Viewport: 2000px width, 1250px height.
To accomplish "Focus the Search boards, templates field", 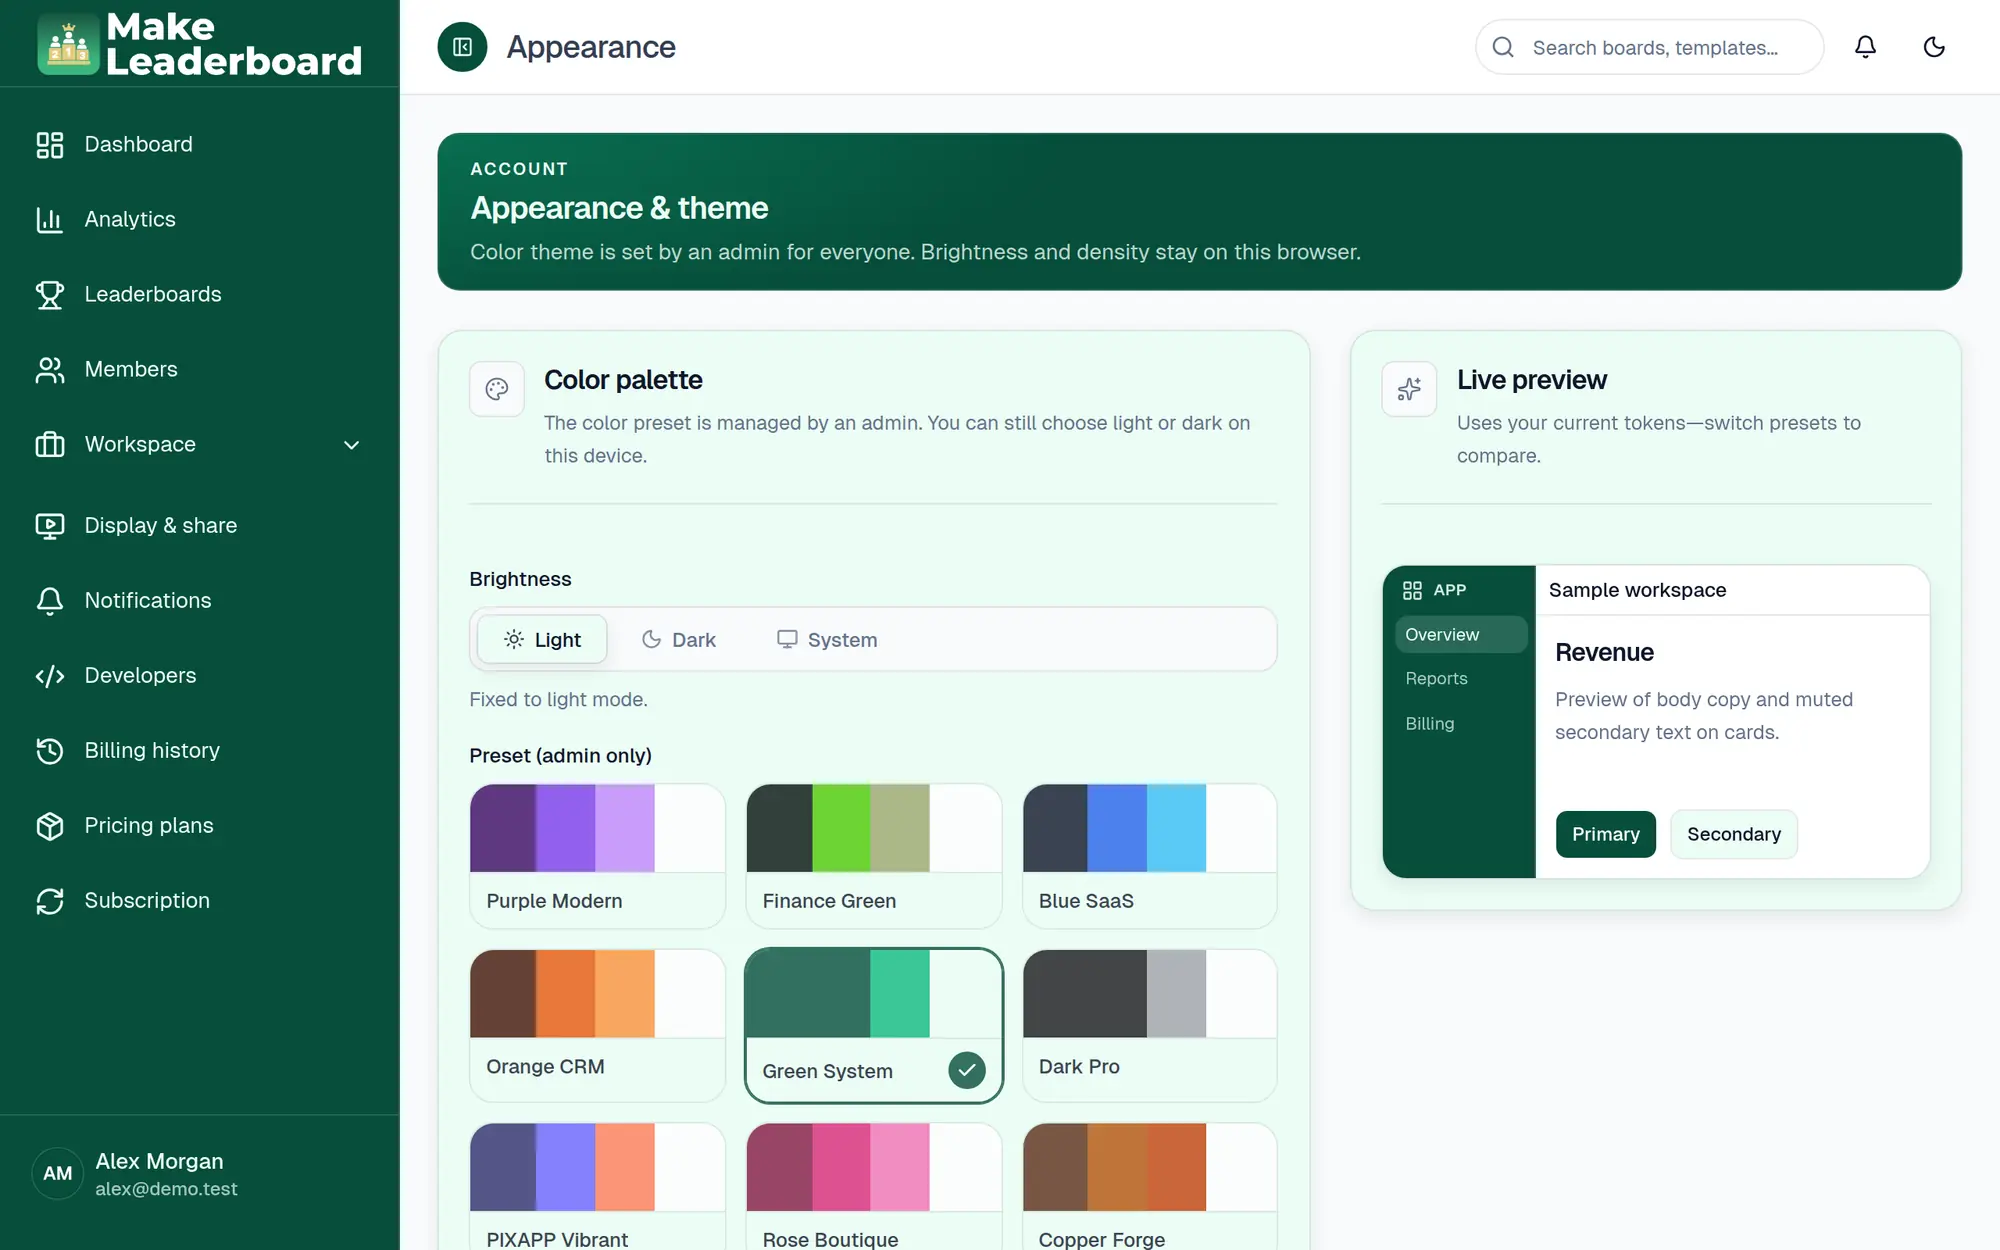I will (x=1650, y=47).
